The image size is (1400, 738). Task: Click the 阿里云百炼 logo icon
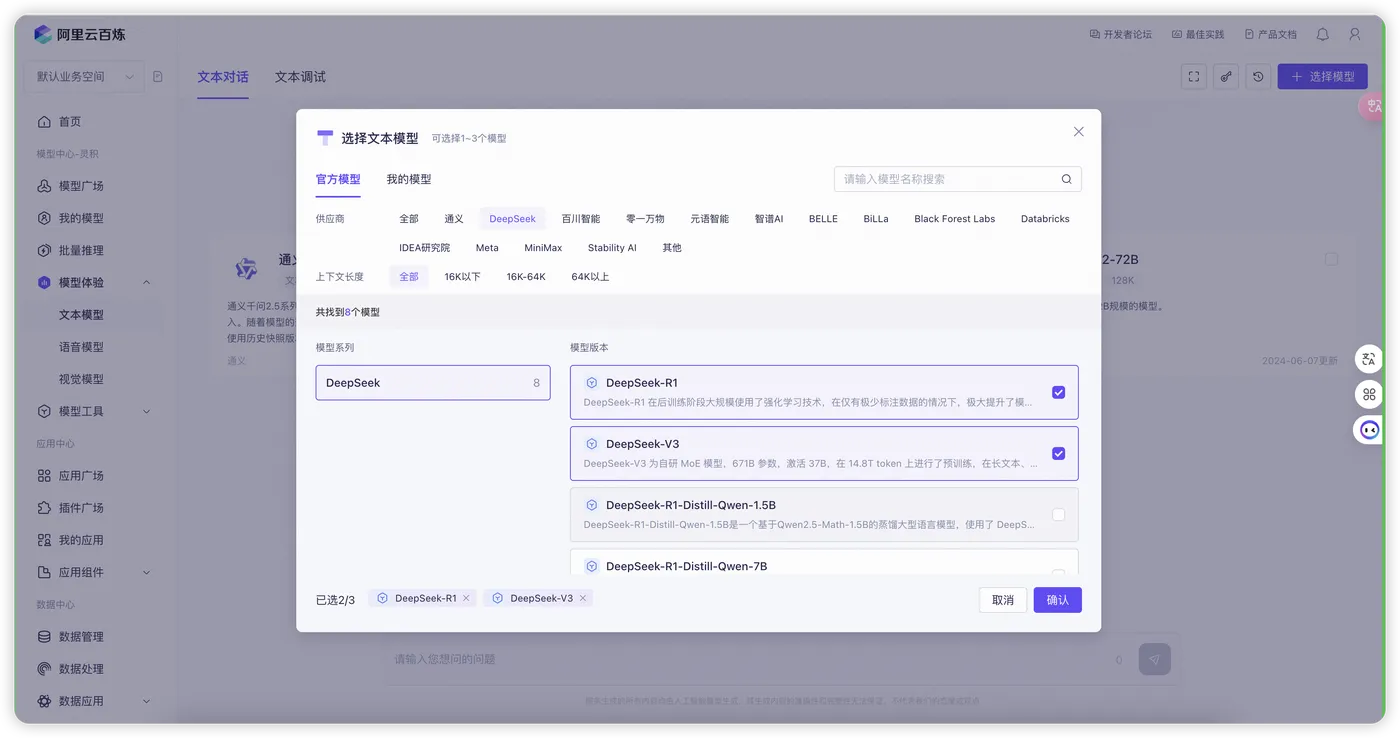click(x=42, y=34)
